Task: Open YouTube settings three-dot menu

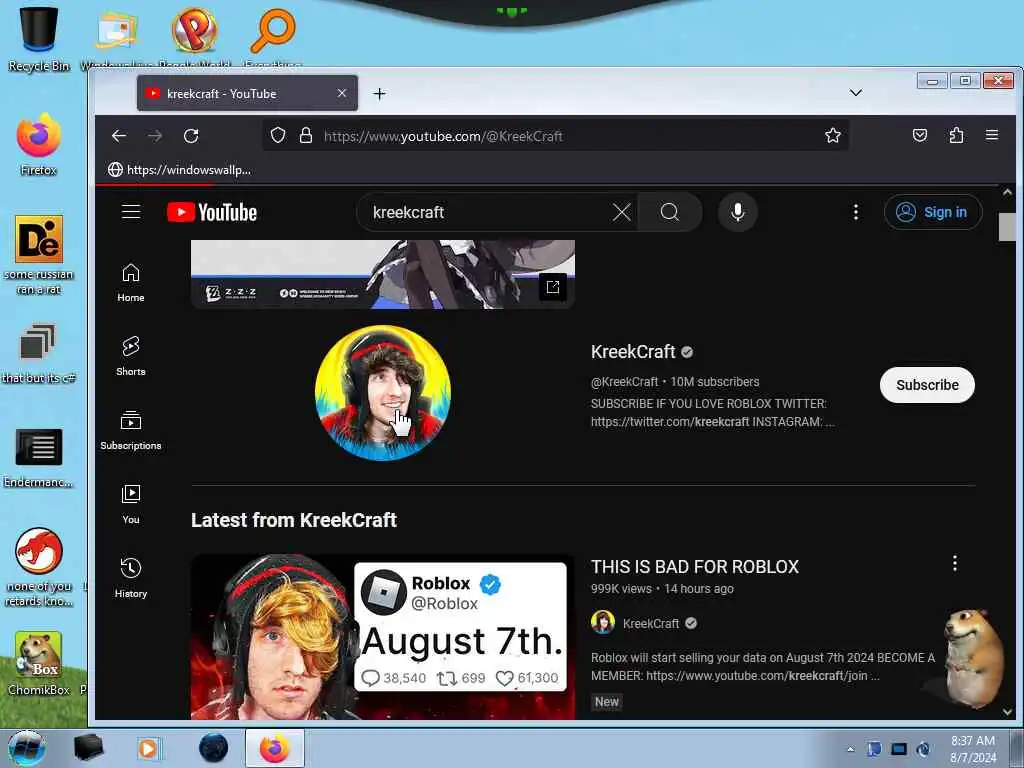Action: 856,212
